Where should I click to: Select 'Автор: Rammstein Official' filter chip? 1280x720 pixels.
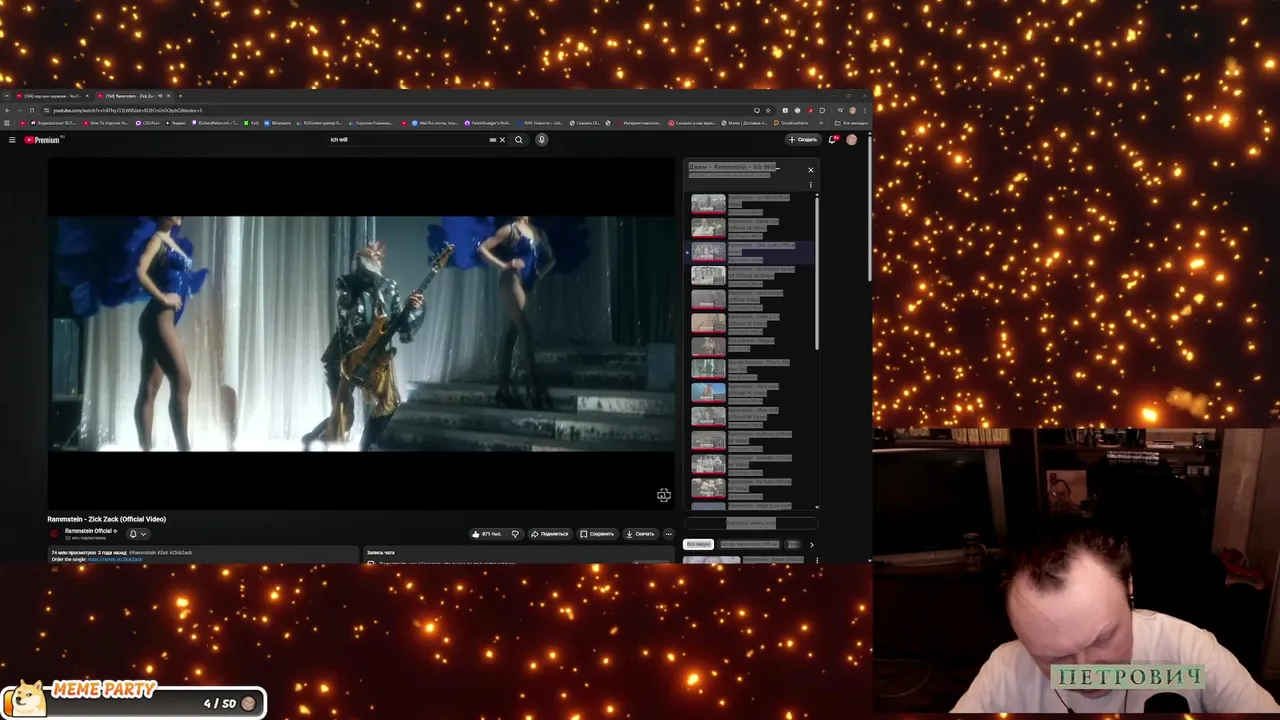tap(749, 544)
